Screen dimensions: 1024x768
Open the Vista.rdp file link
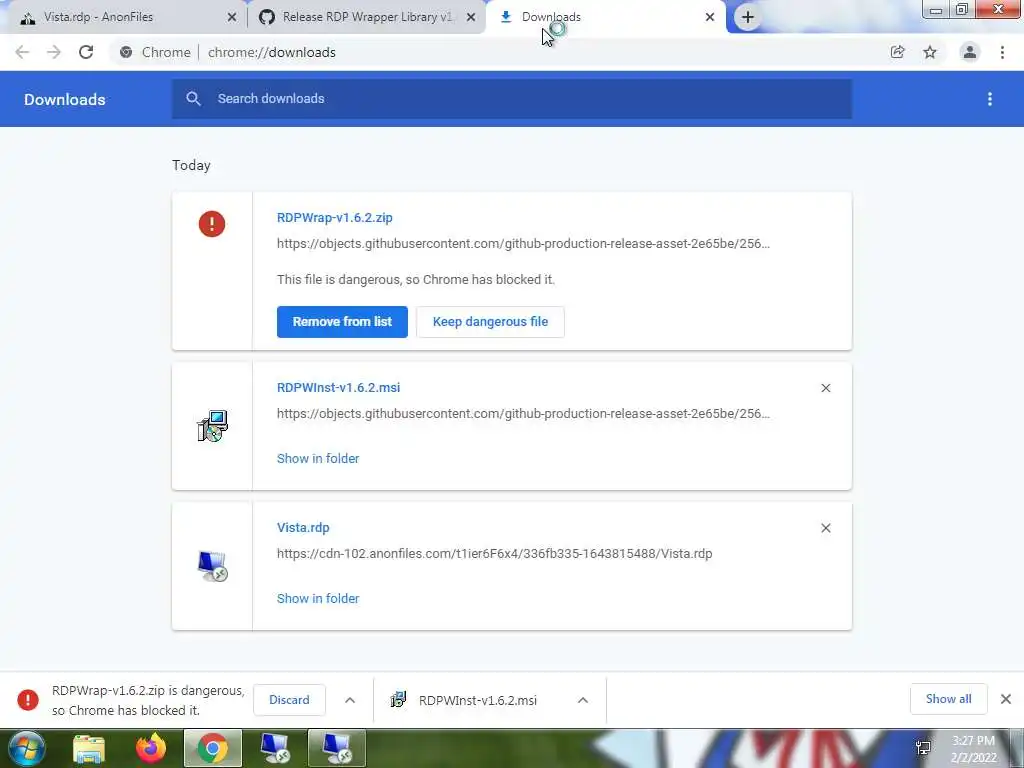[303, 527]
